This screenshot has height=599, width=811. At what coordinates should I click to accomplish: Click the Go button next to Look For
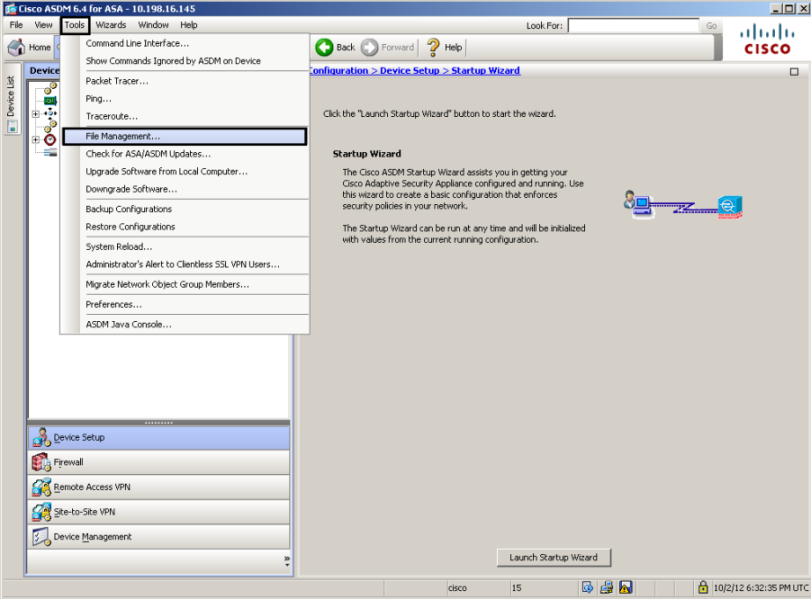pos(711,25)
